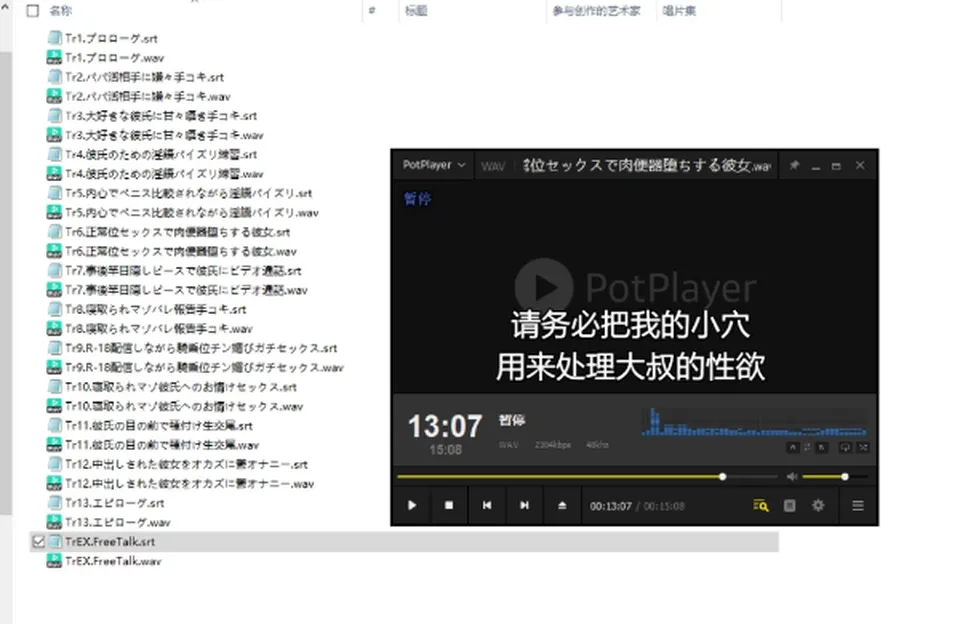Image resolution: width=960 pixels, height=624 pixels.
Task: Select the Tr6 .wav audio file
Action: [x=171, y=251]
